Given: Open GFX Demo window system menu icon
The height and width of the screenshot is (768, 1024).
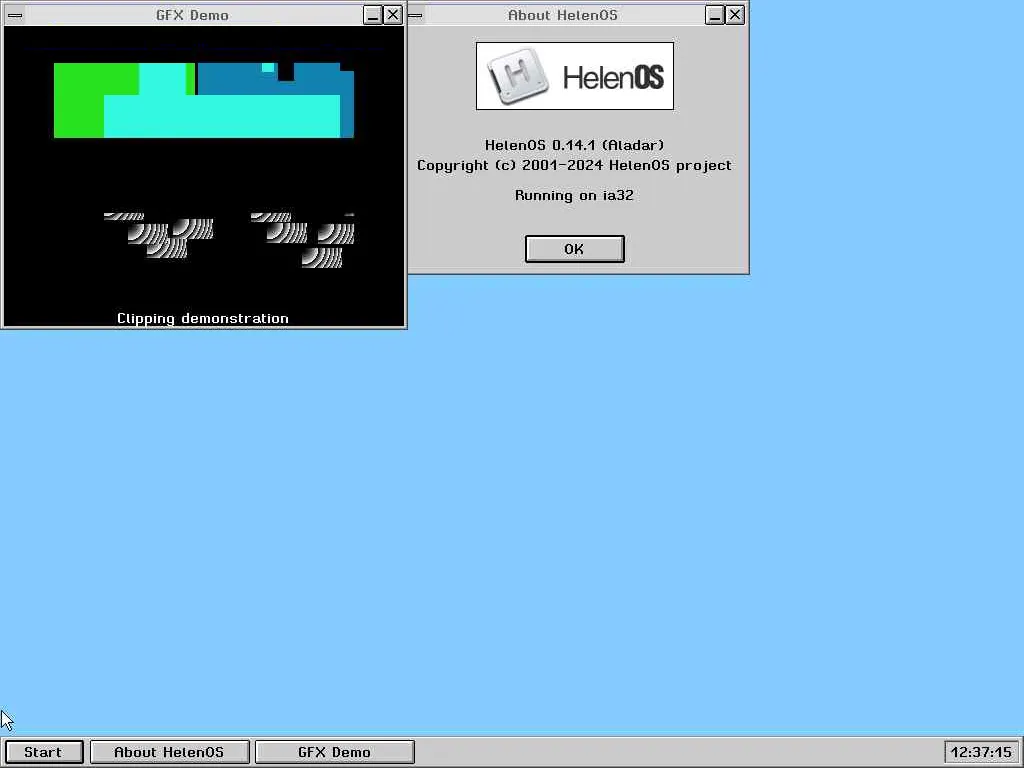Looking at the screenshot, I should (14, 15).
